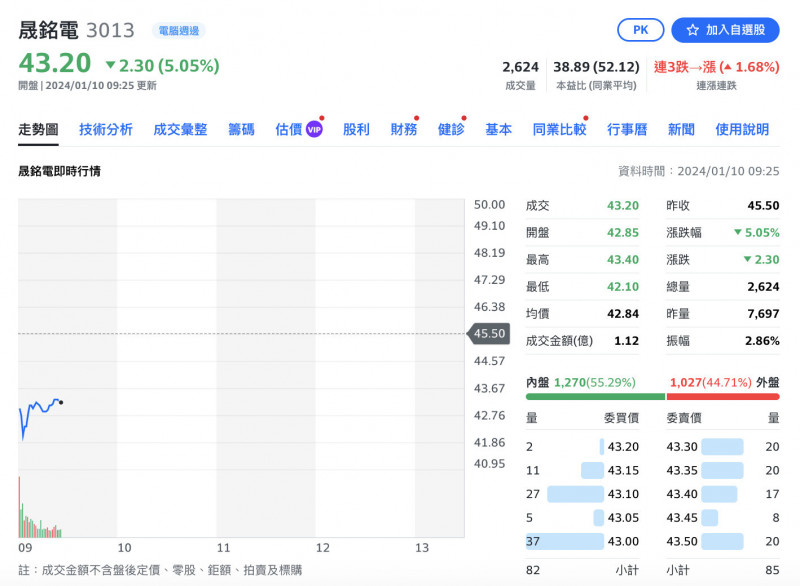Click the 45.50 previous close price marker

(x=488, y=334)
